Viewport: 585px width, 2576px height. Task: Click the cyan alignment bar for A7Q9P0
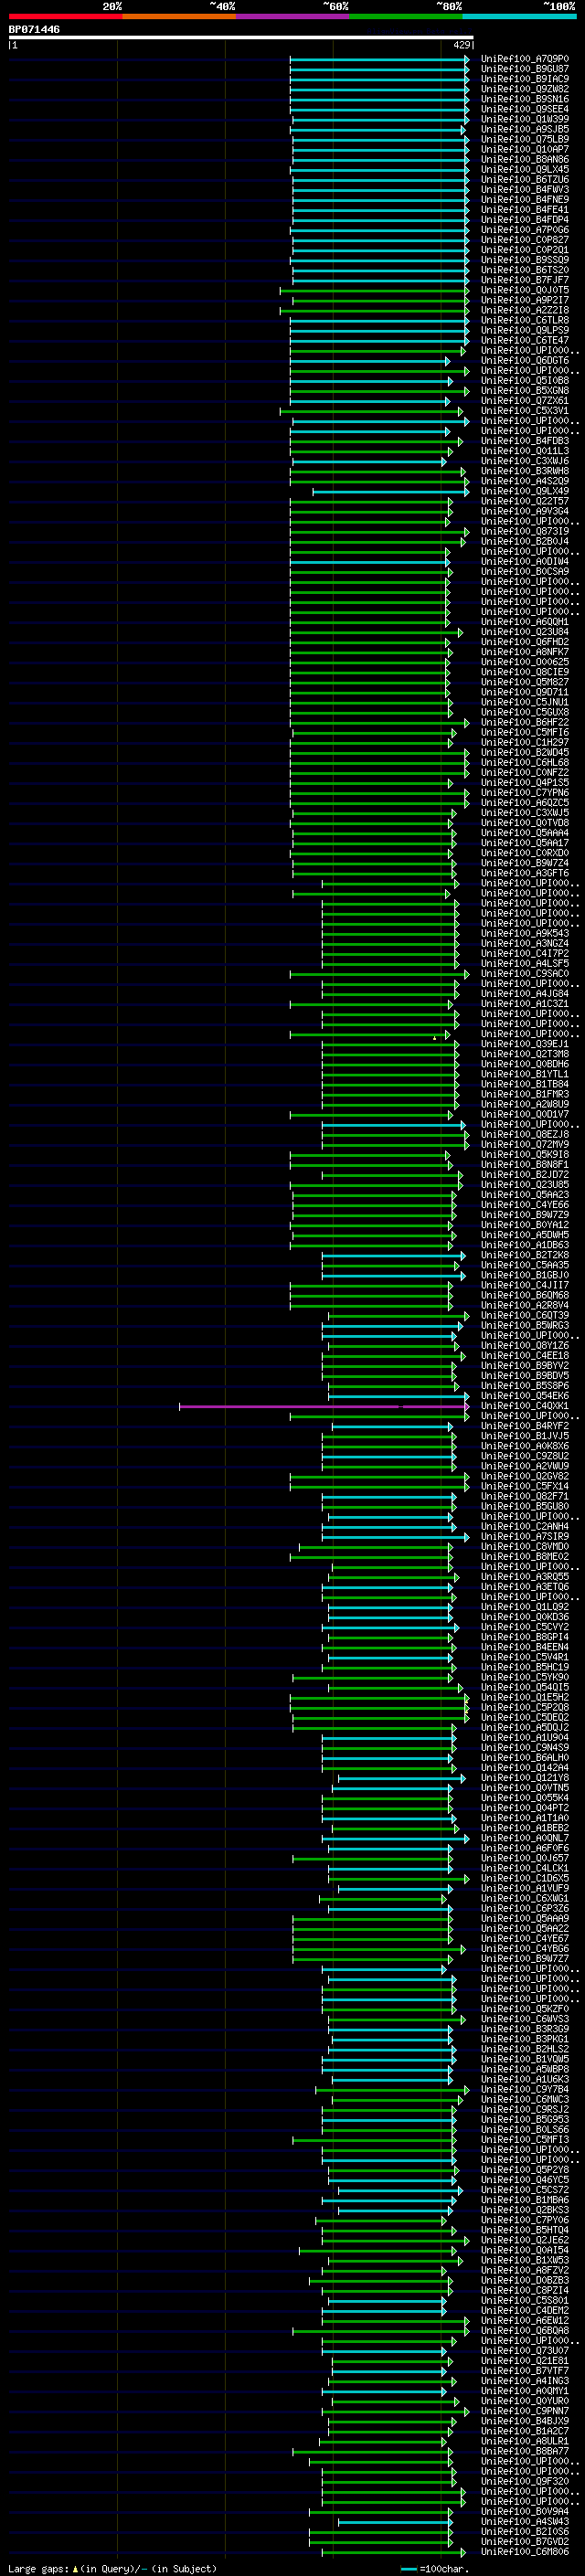pyautogui.click(x=380, y=59)
